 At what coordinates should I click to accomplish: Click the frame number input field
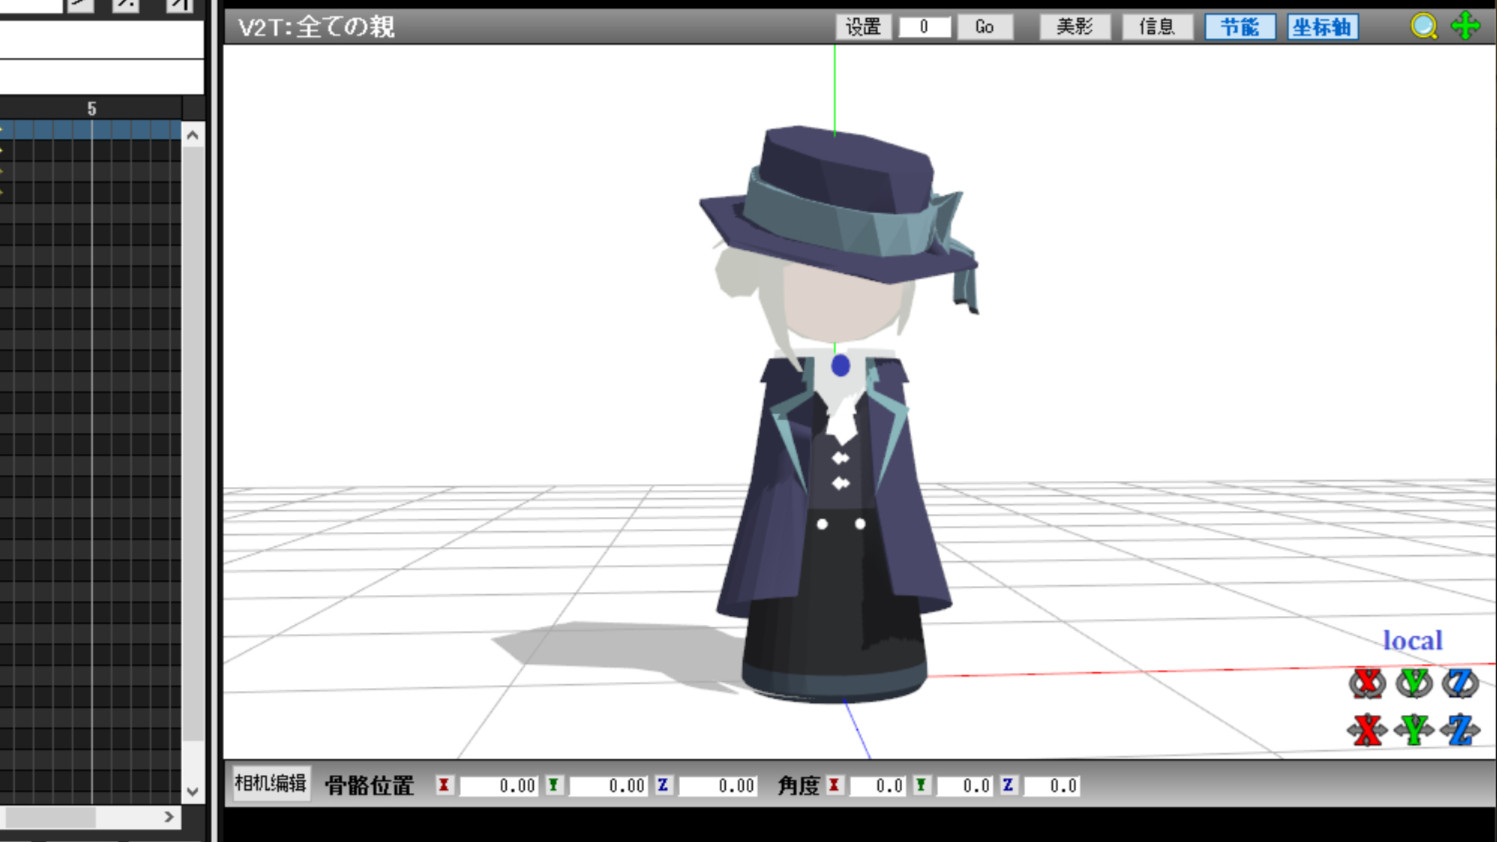pos(924,27)
